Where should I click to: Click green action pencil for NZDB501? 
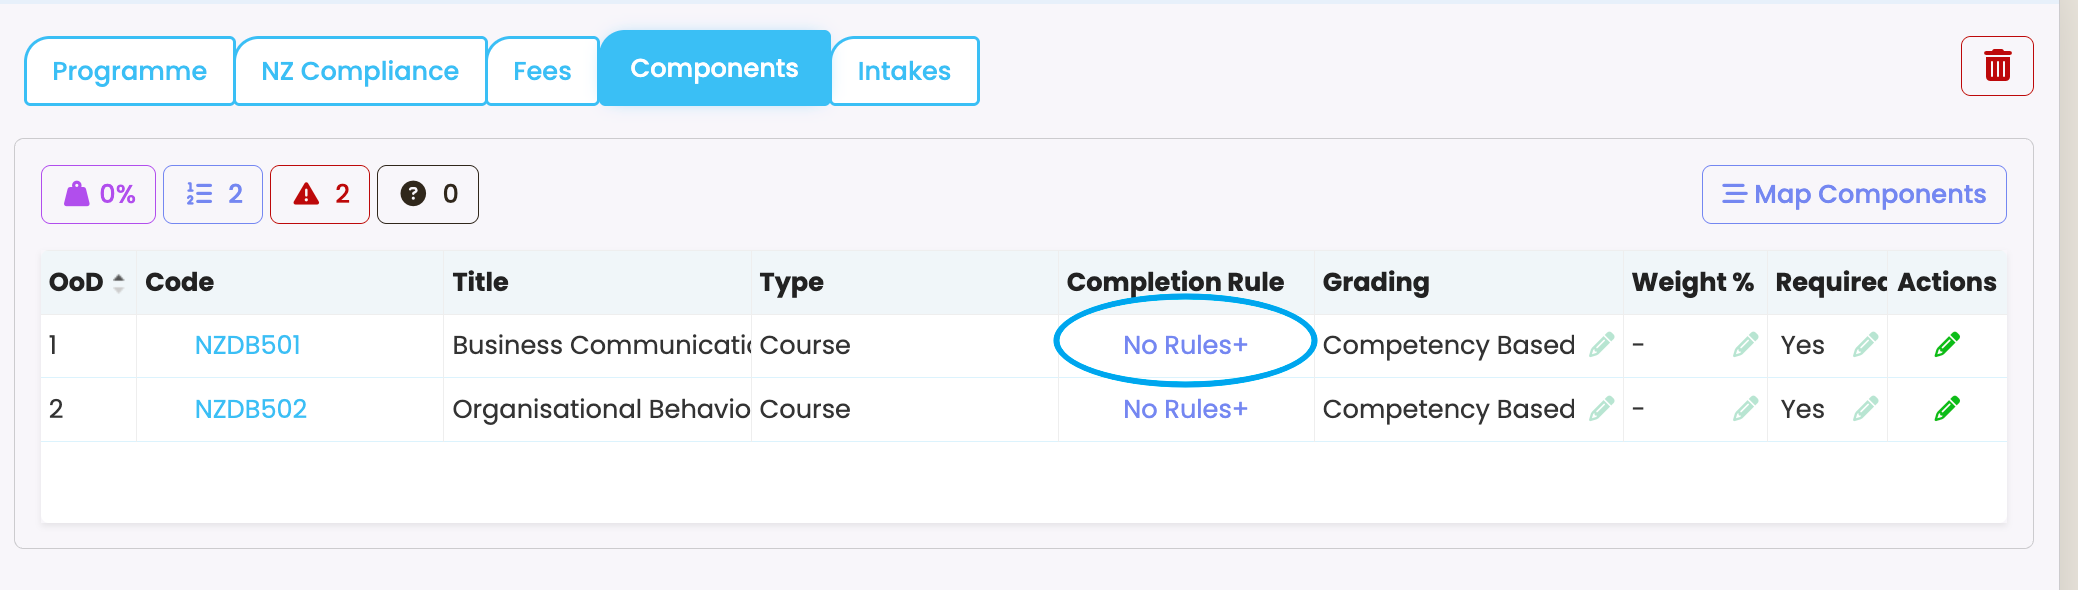click(1947, 345)
